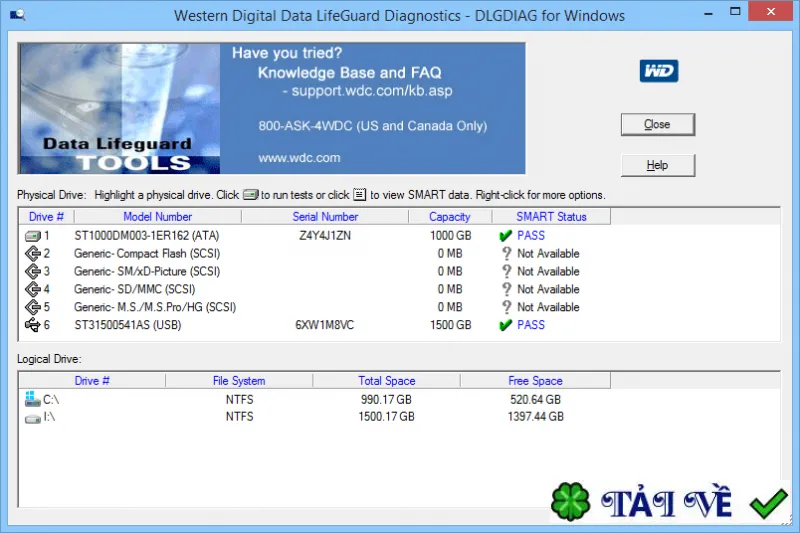Click the app icon in title bar
Viewport: 800px width, 533px height.
point(18,15)
